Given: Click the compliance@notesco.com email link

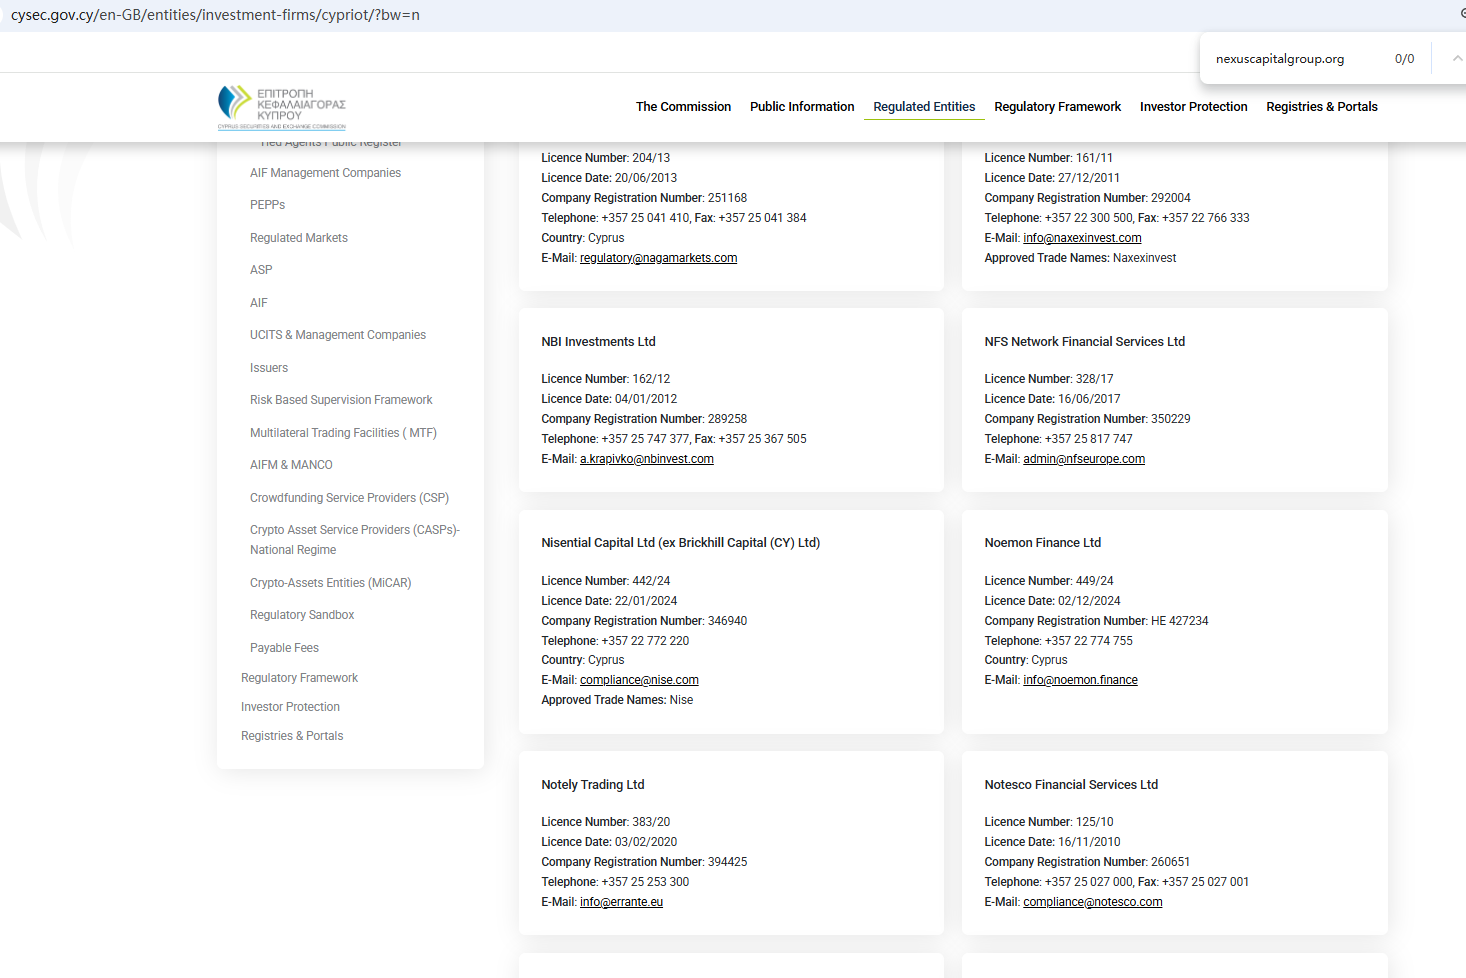Looking at the screenshot, I should [1092, 902].
